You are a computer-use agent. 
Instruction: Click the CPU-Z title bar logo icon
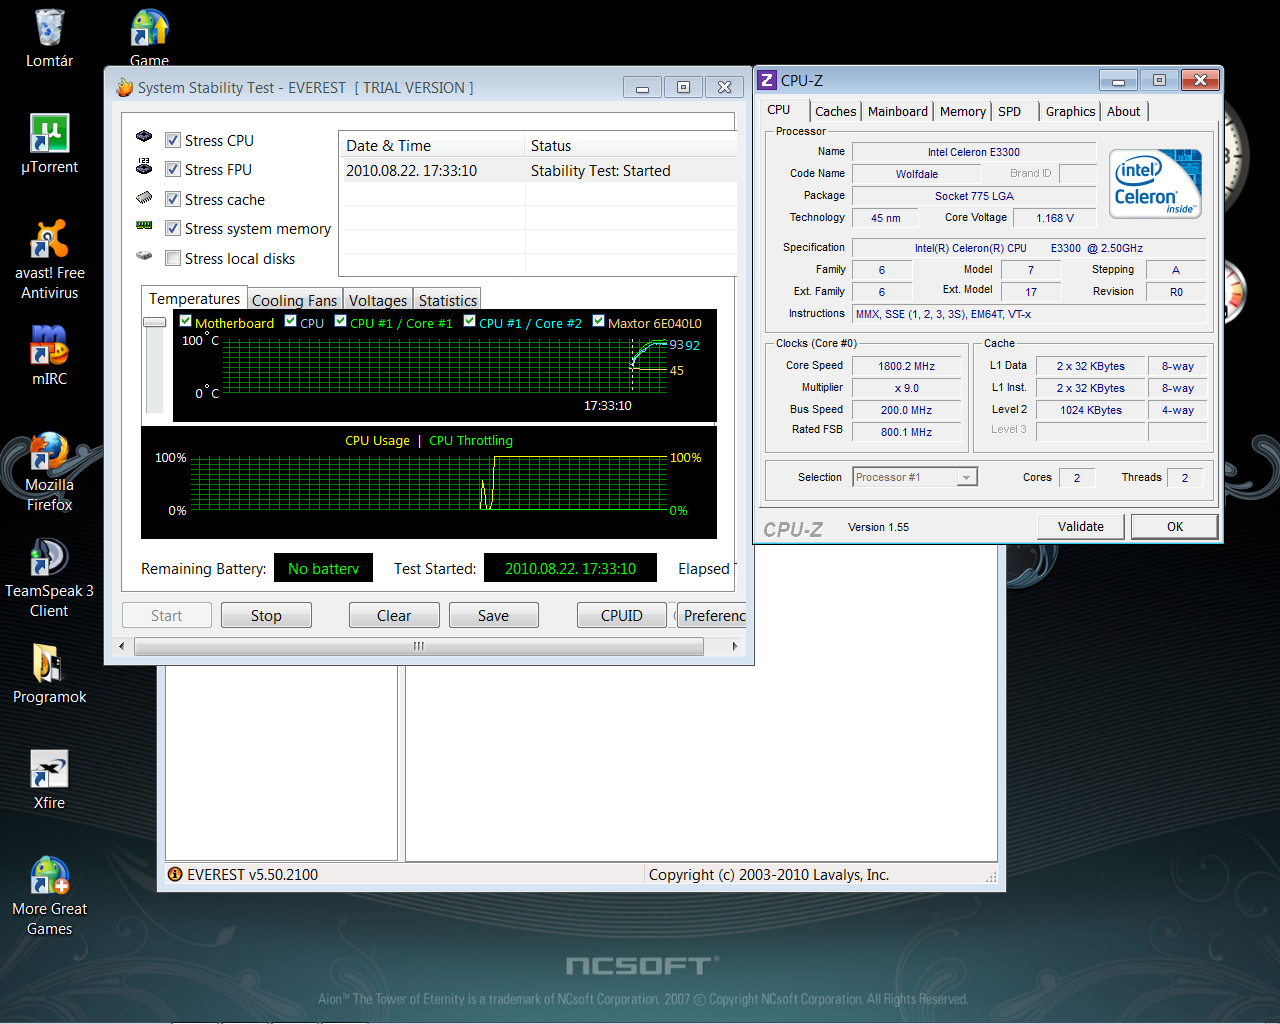point(767,80)
